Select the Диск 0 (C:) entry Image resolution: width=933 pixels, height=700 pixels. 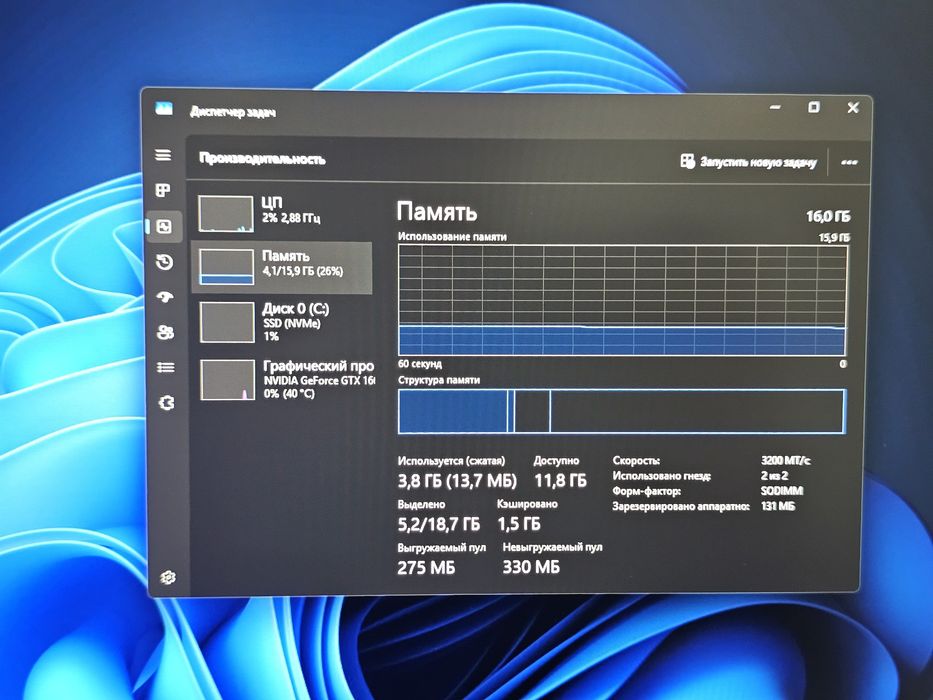(x=283, y=322)
